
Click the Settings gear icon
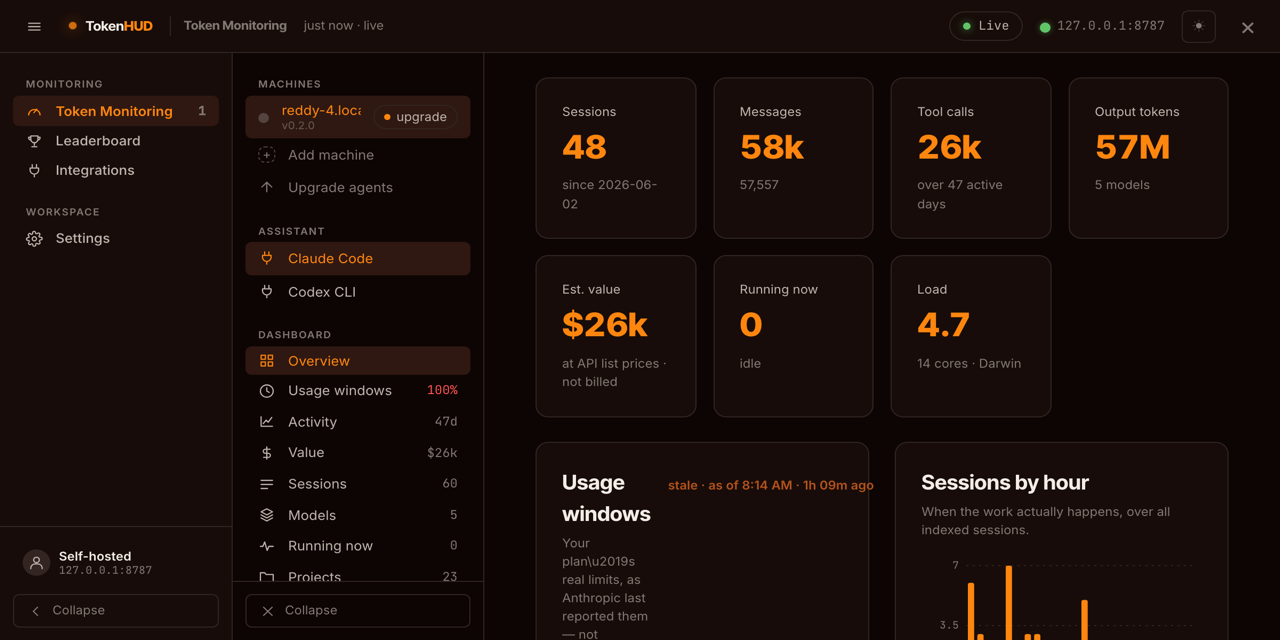34,238
